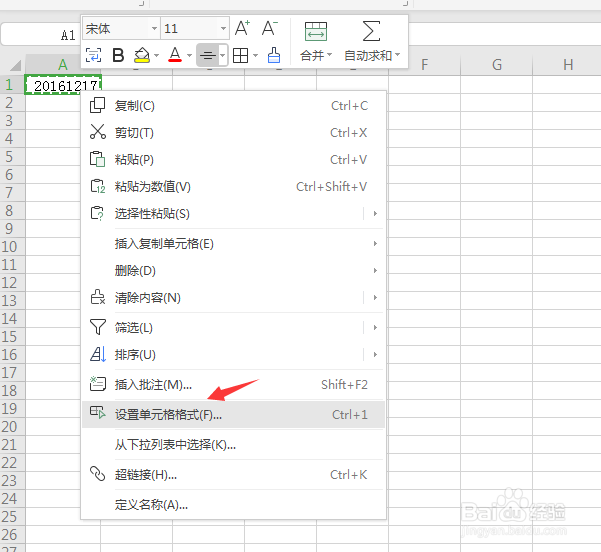Select row 2 header
Viewport: 601px width, 552px height.
pos(12,103)
